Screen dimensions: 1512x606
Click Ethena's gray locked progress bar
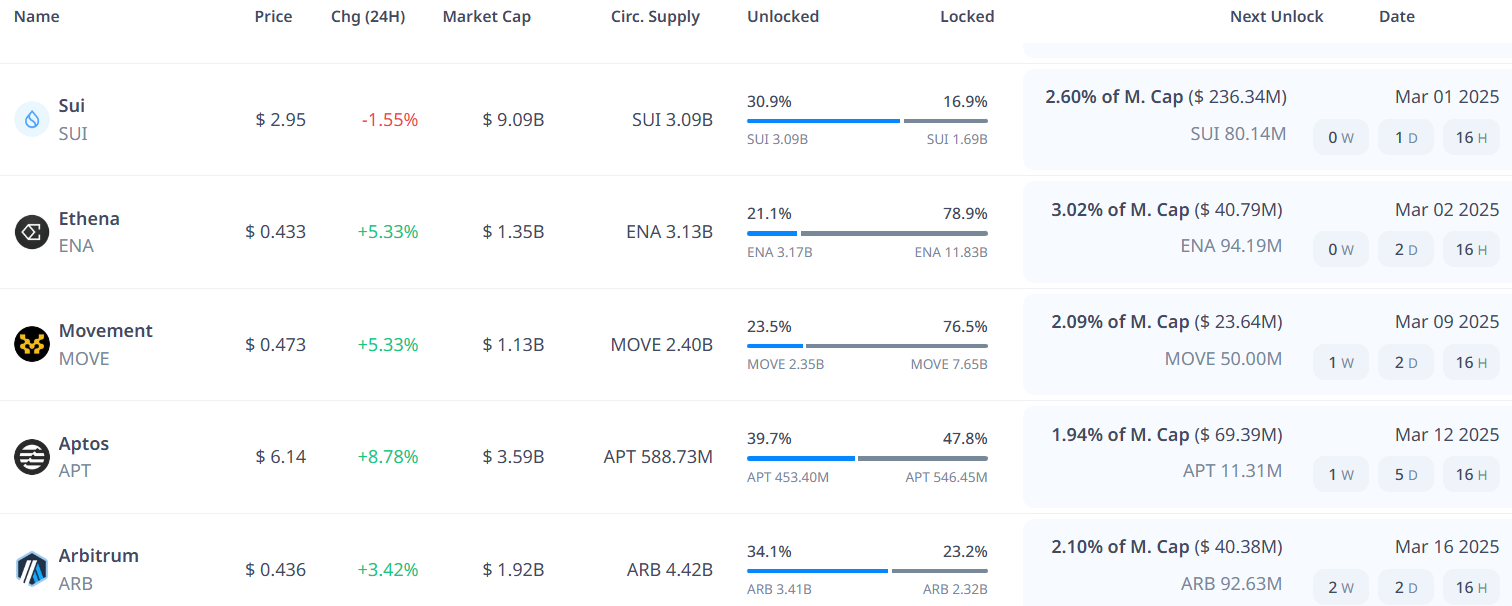[x=894, y=234]
